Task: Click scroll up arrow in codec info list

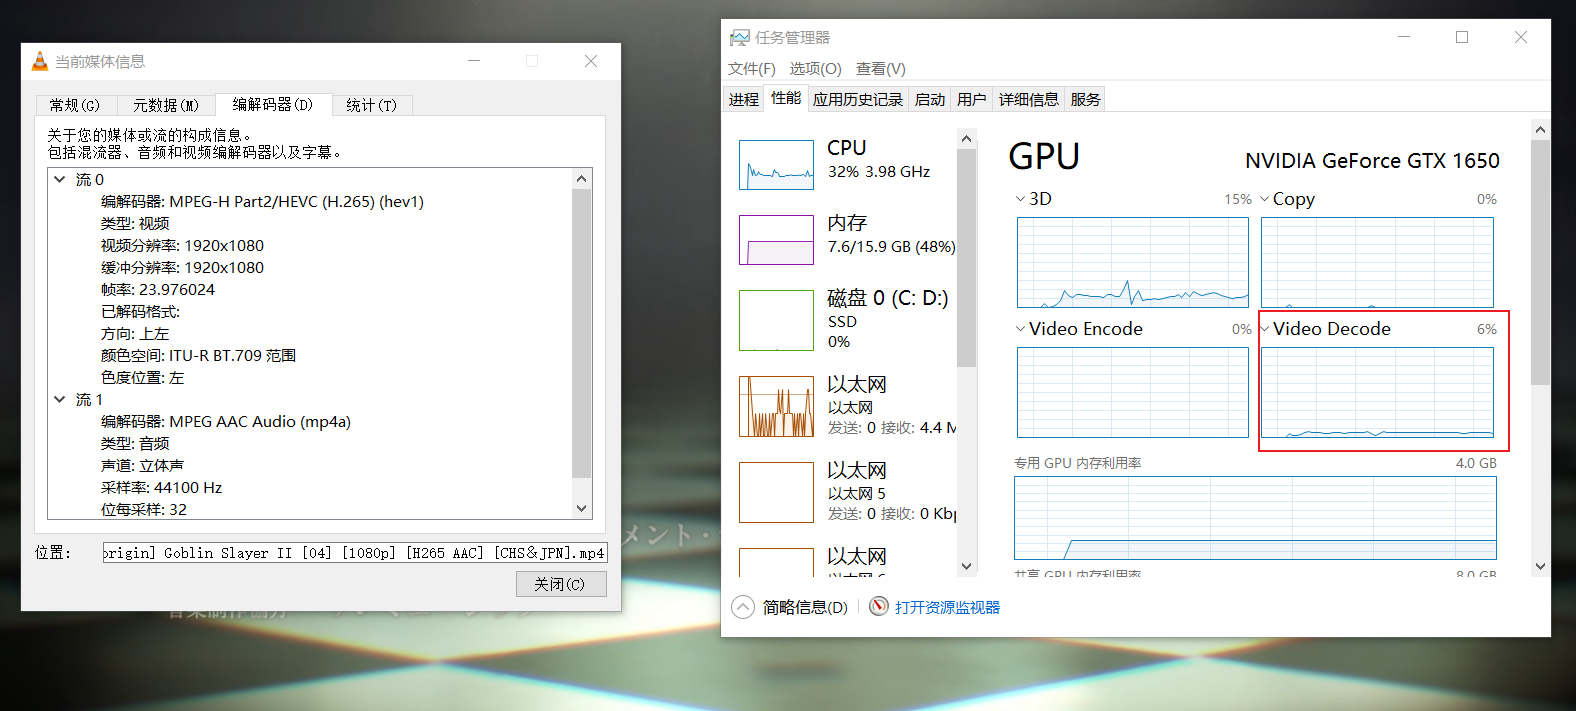Action: (x=582, y=179)
